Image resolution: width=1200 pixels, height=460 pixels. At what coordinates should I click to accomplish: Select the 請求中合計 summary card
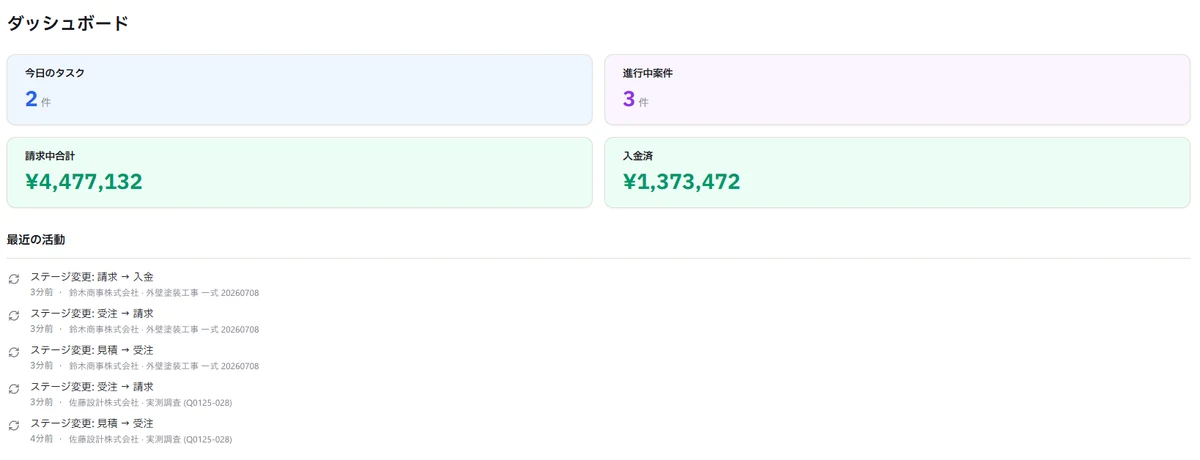point(300,173)
